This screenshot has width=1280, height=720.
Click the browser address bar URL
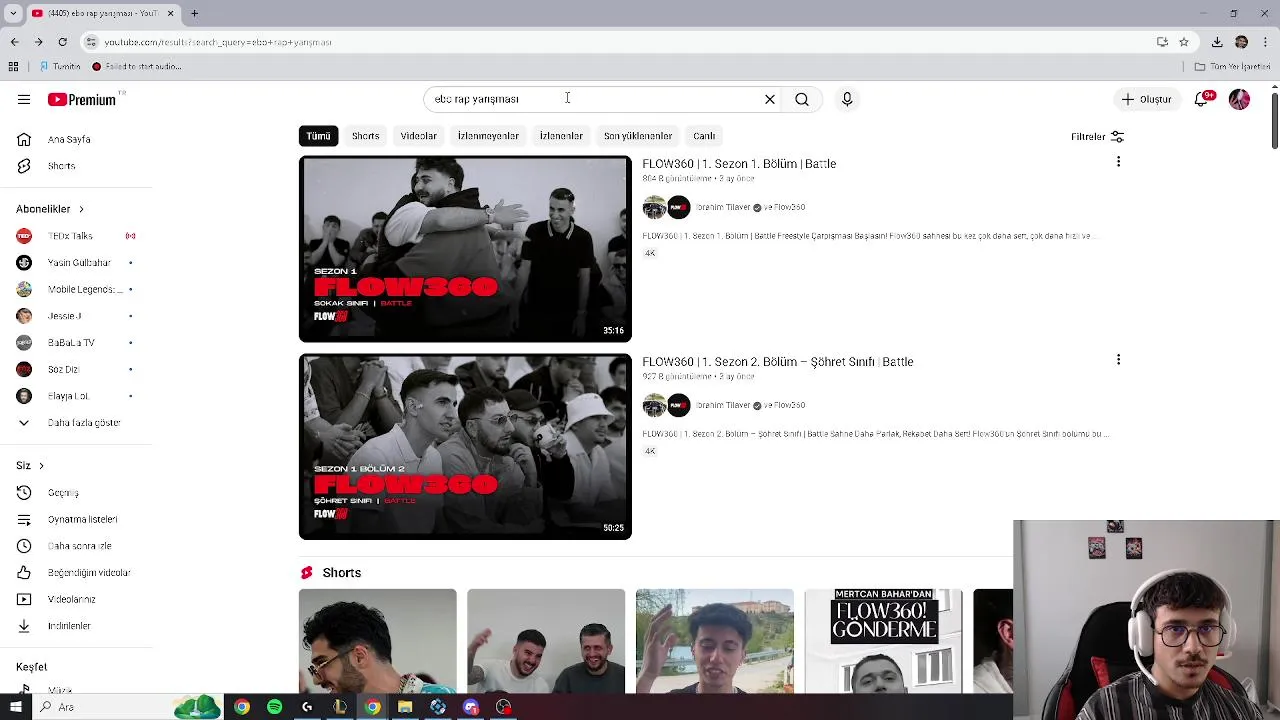218,42
